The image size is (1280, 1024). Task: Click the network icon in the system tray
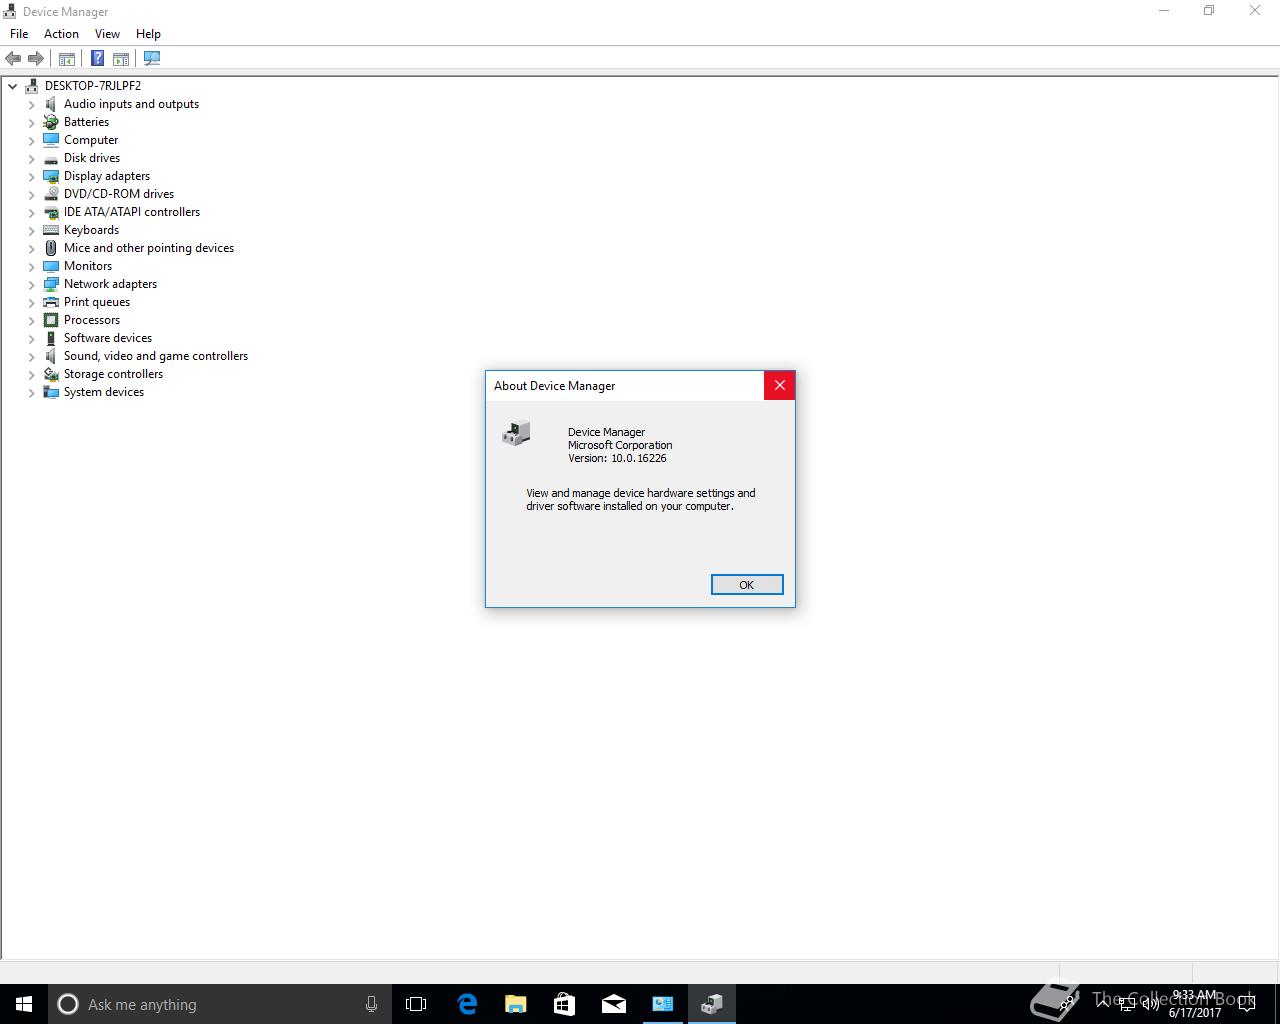[1127, 1004]
